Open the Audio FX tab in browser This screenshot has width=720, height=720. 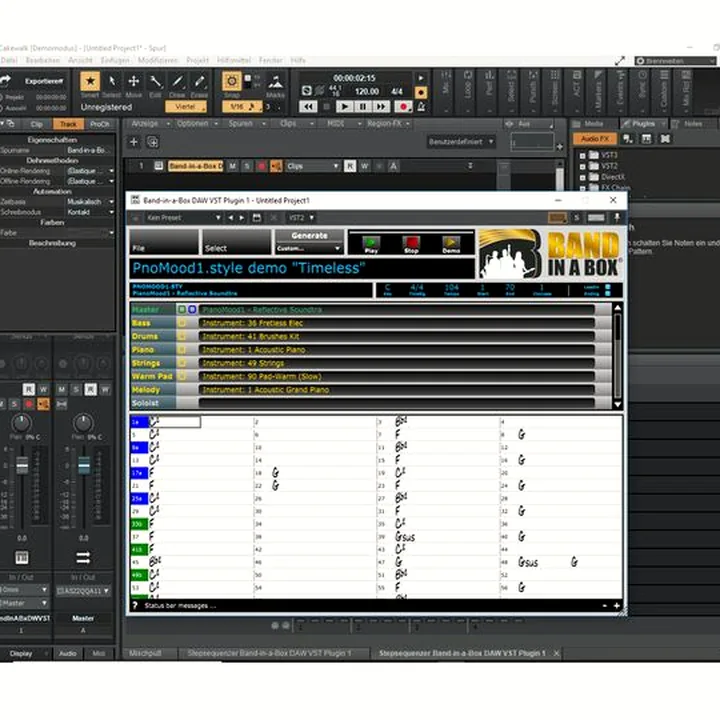click(x=595, y=139)
